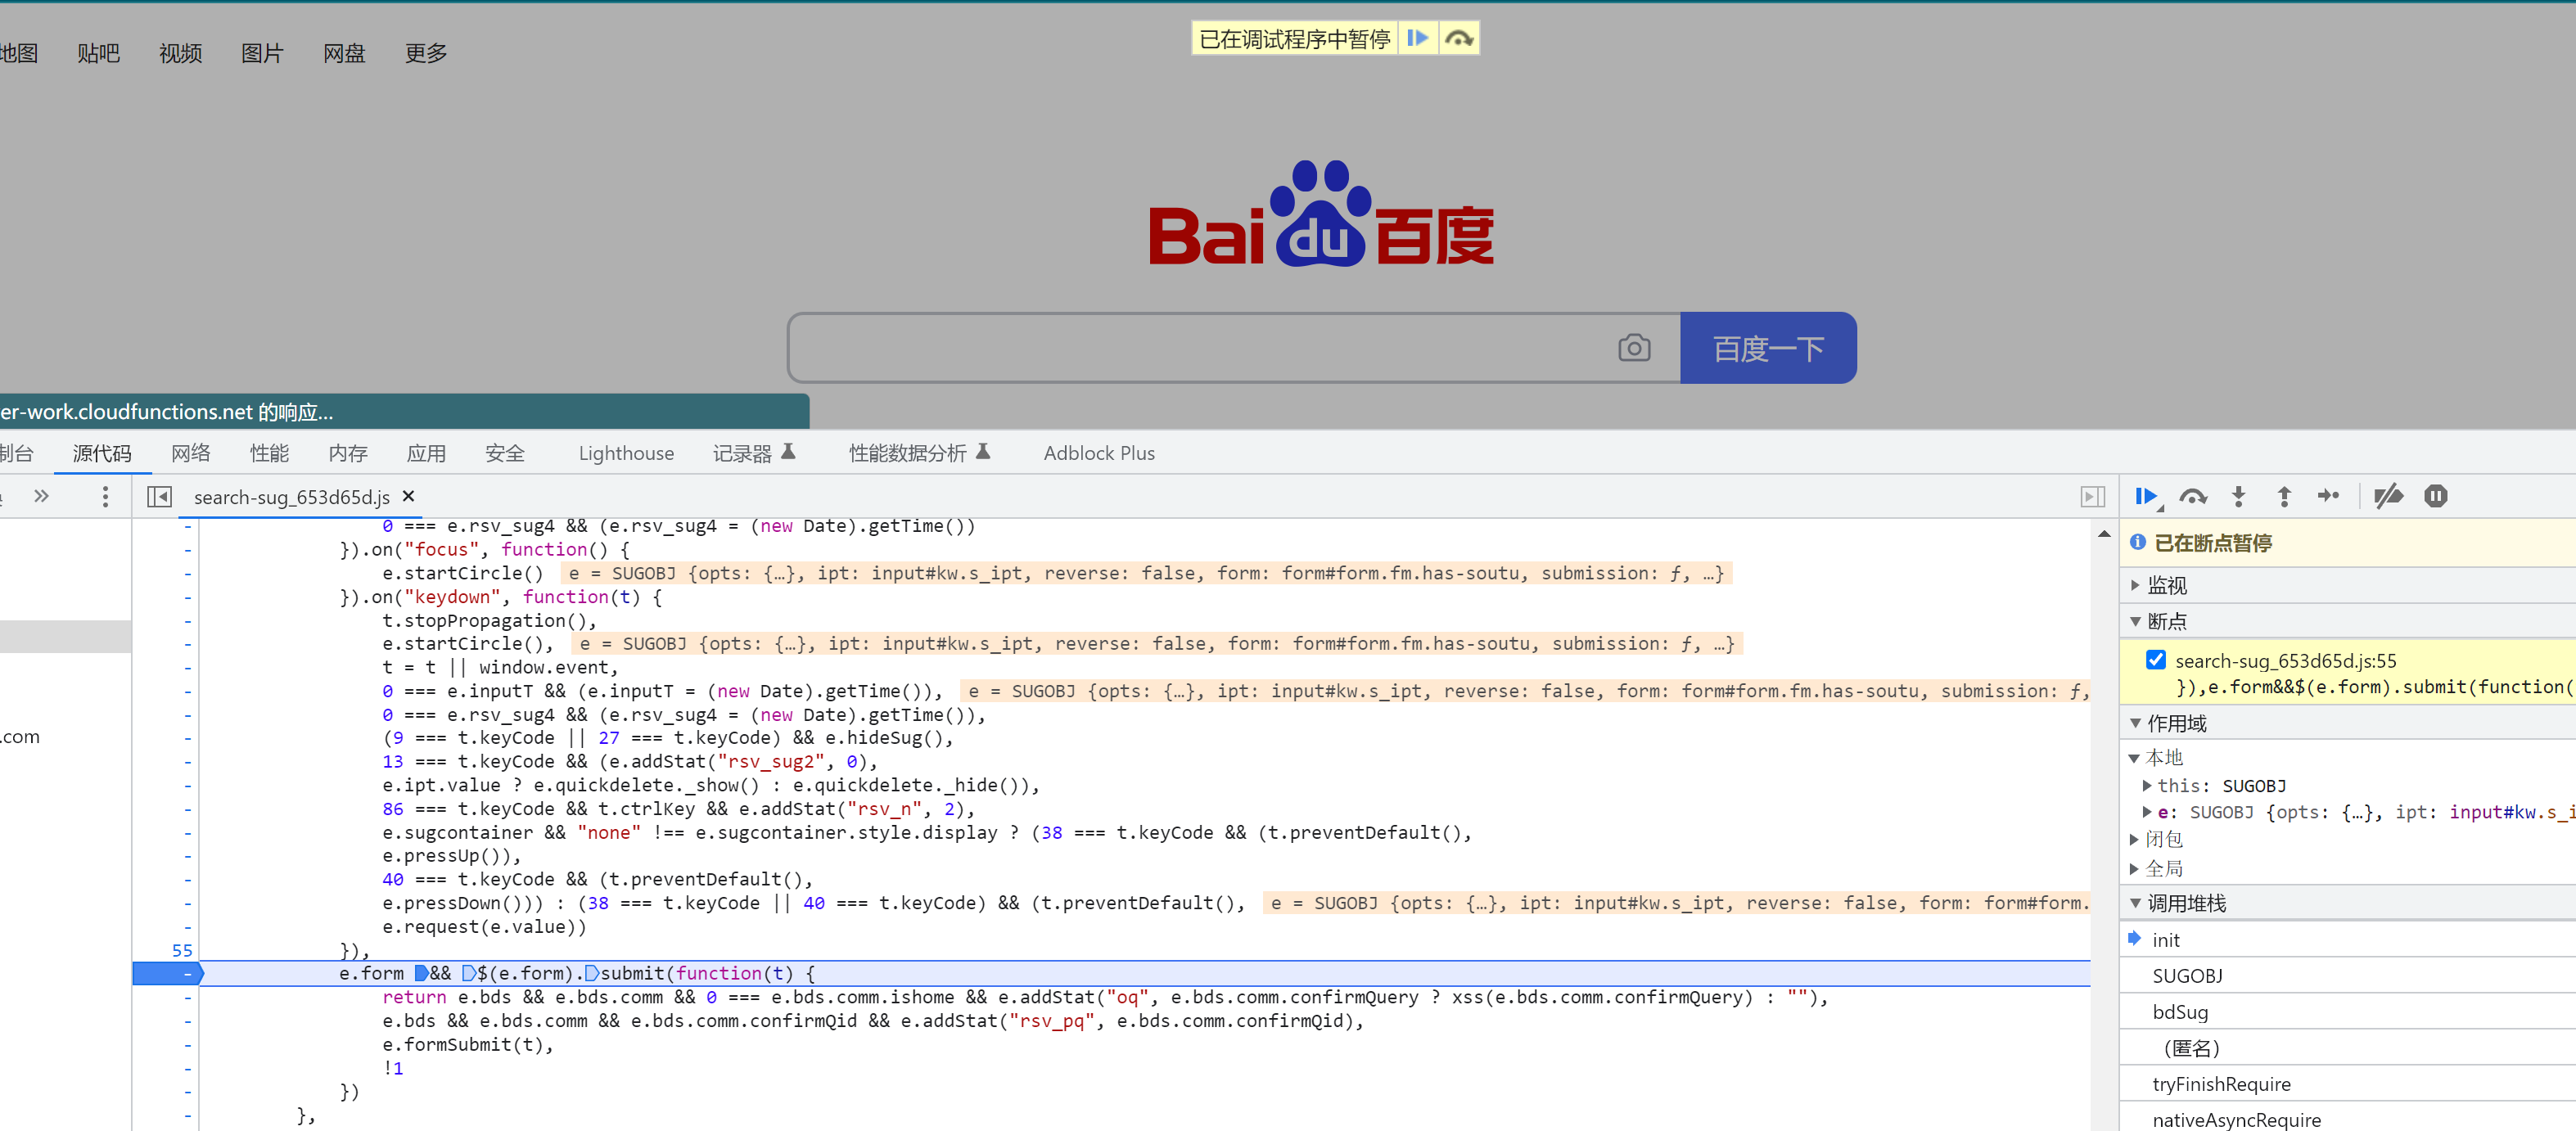Click the Step over next function call icon

coord(2193,496)
